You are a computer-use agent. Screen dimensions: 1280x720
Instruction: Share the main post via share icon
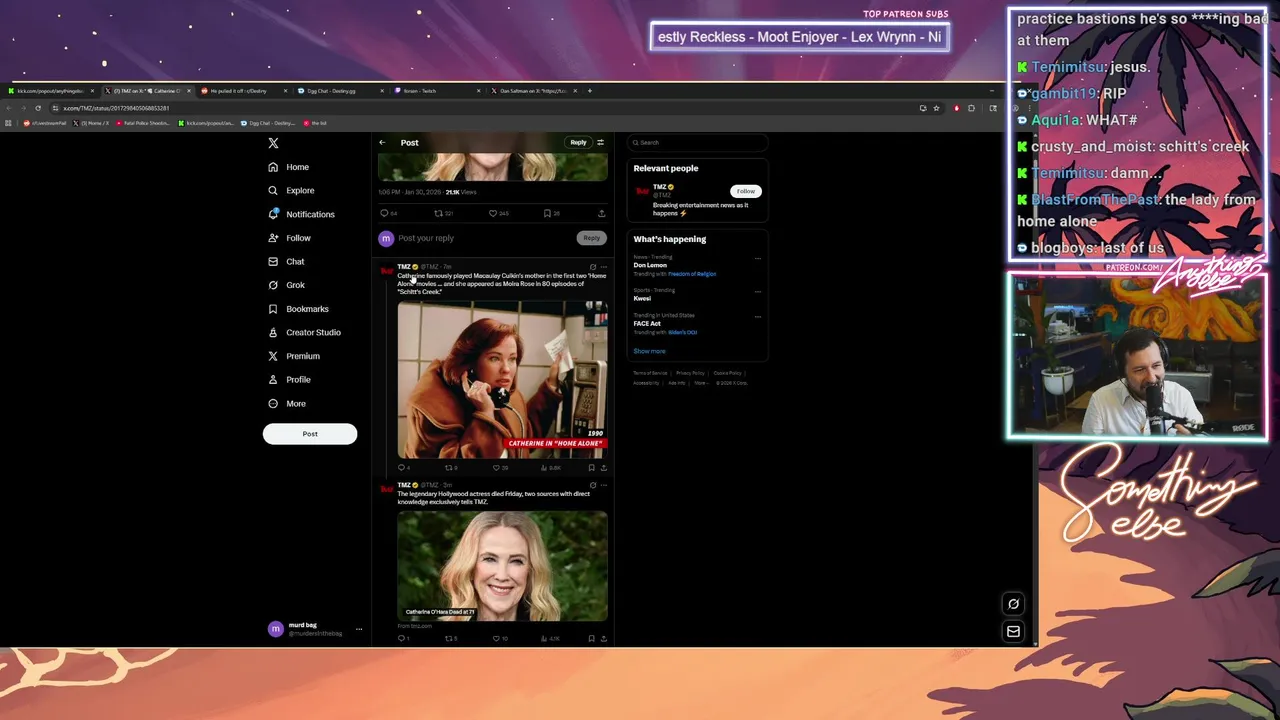tap(601, 213)
